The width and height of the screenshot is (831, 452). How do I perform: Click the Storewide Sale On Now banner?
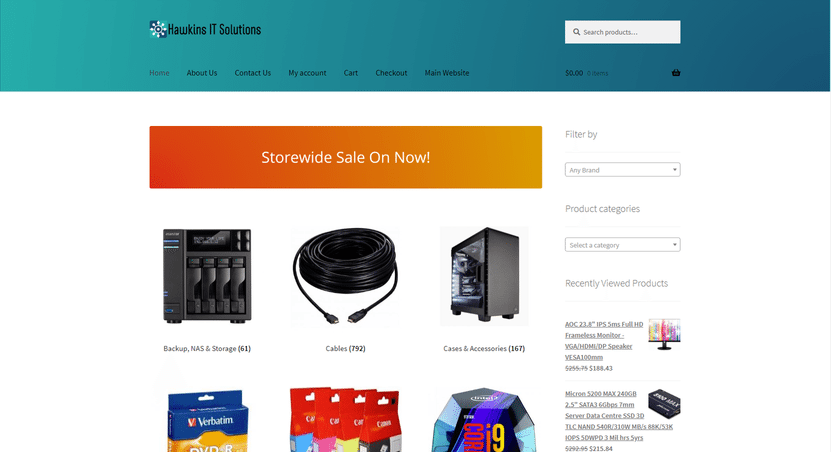point(346,157)
